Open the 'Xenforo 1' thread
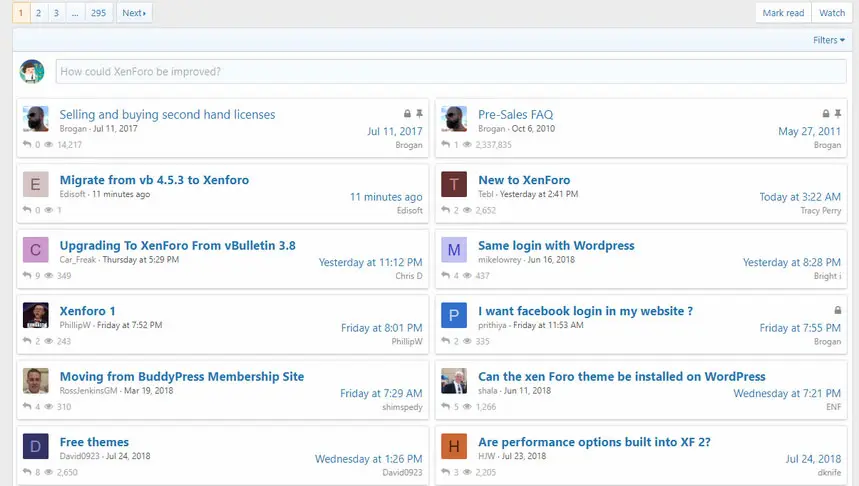859x486 pixels. 87,311
